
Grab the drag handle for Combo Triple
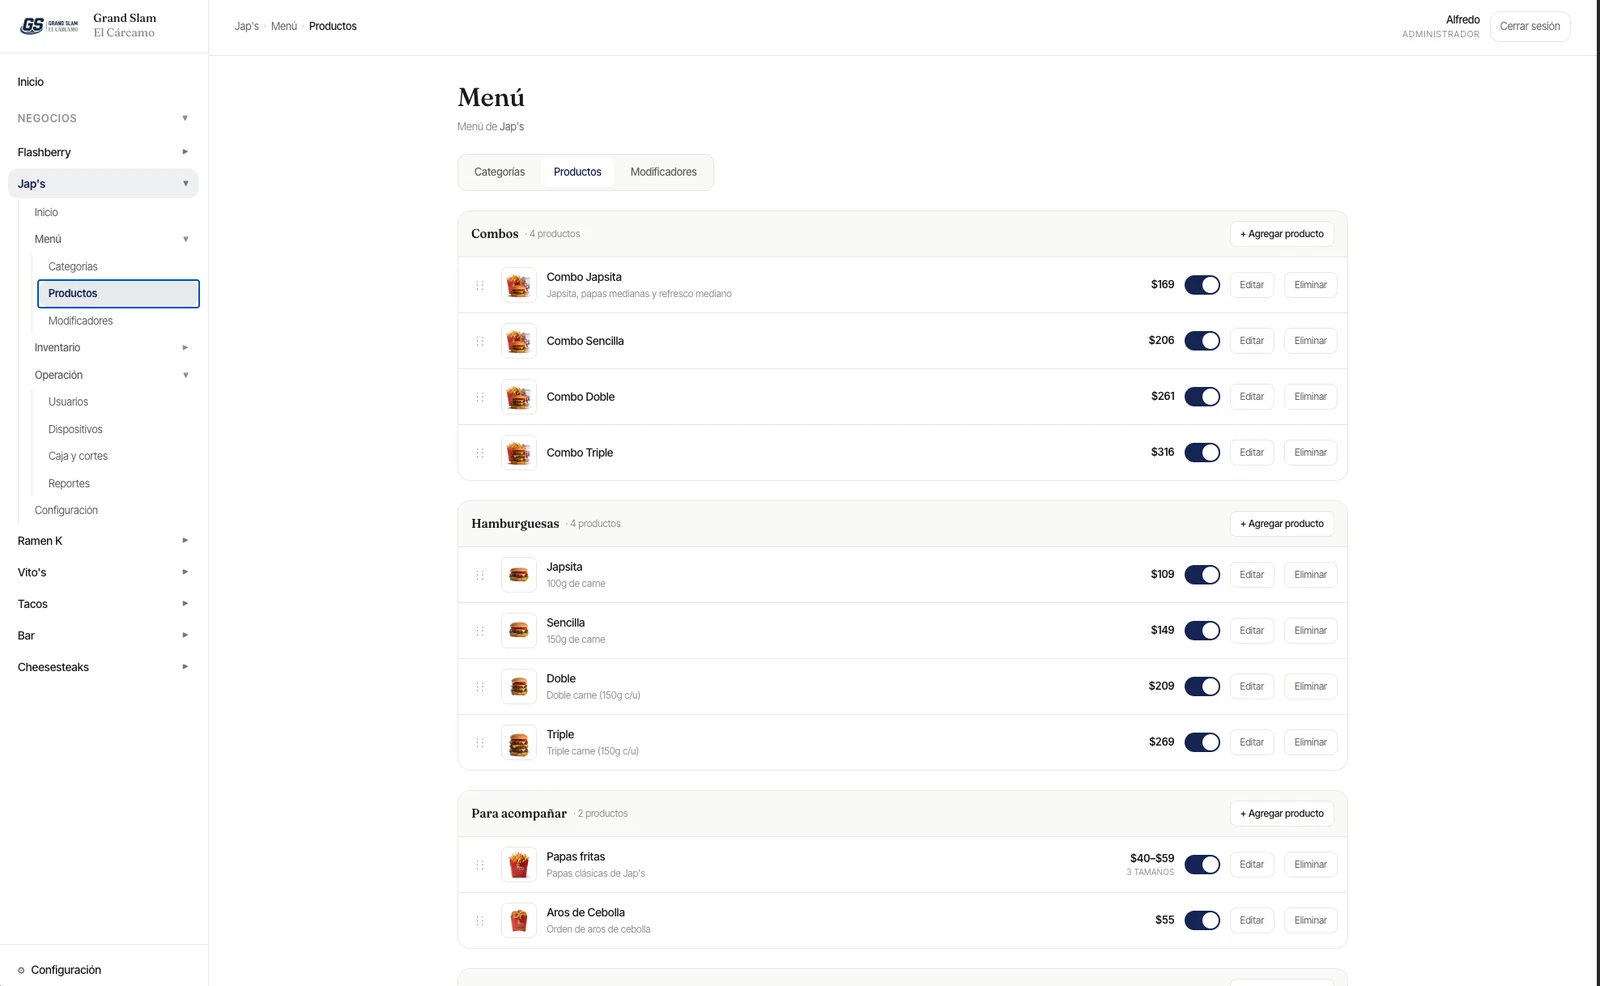(x=480, y=453)
